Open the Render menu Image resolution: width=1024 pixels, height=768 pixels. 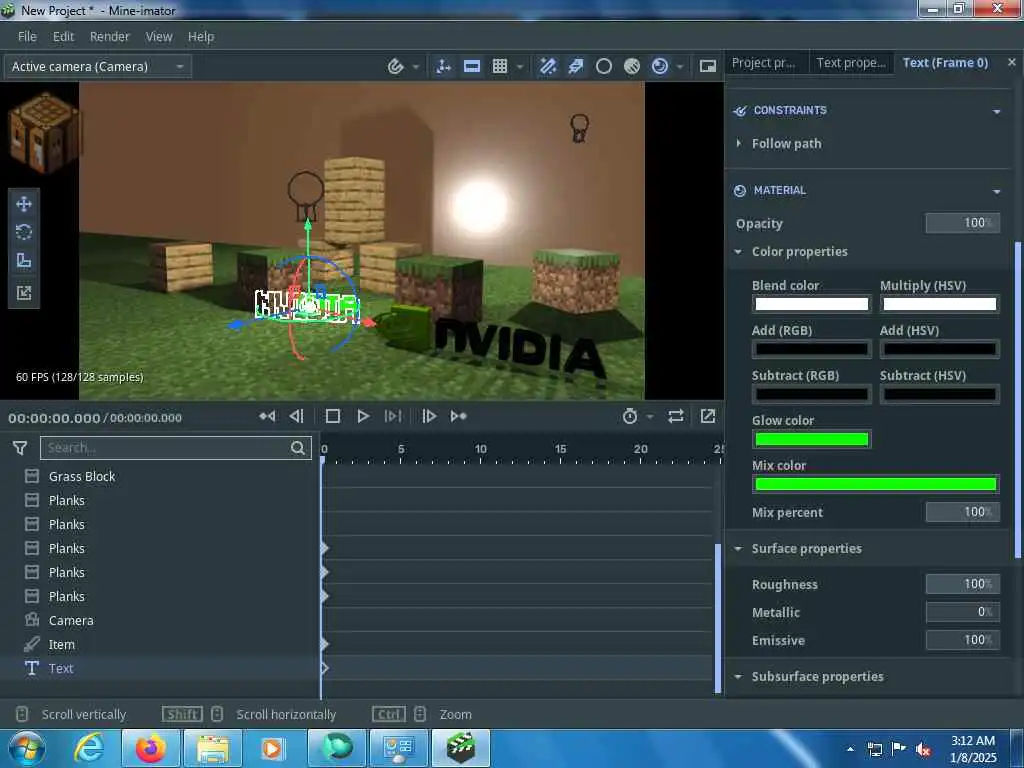tap(110, 37)
